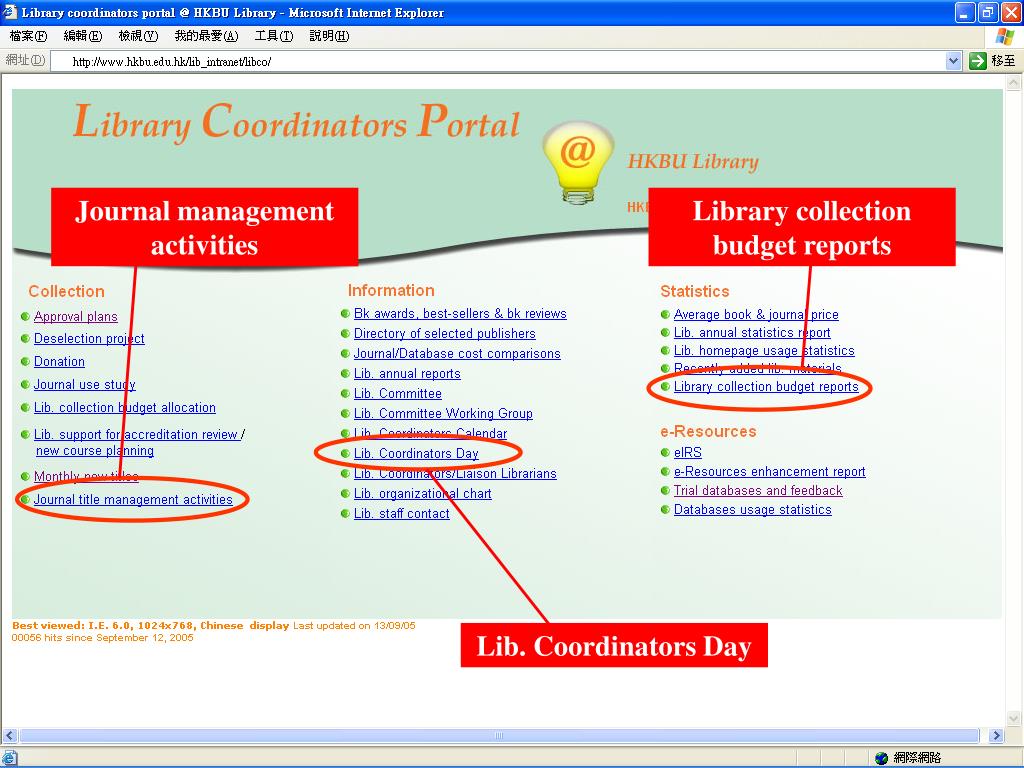Click the horizontal scrollbar thumb
The height and width of the screenshot is (768, 1024).
coord(499,735)
